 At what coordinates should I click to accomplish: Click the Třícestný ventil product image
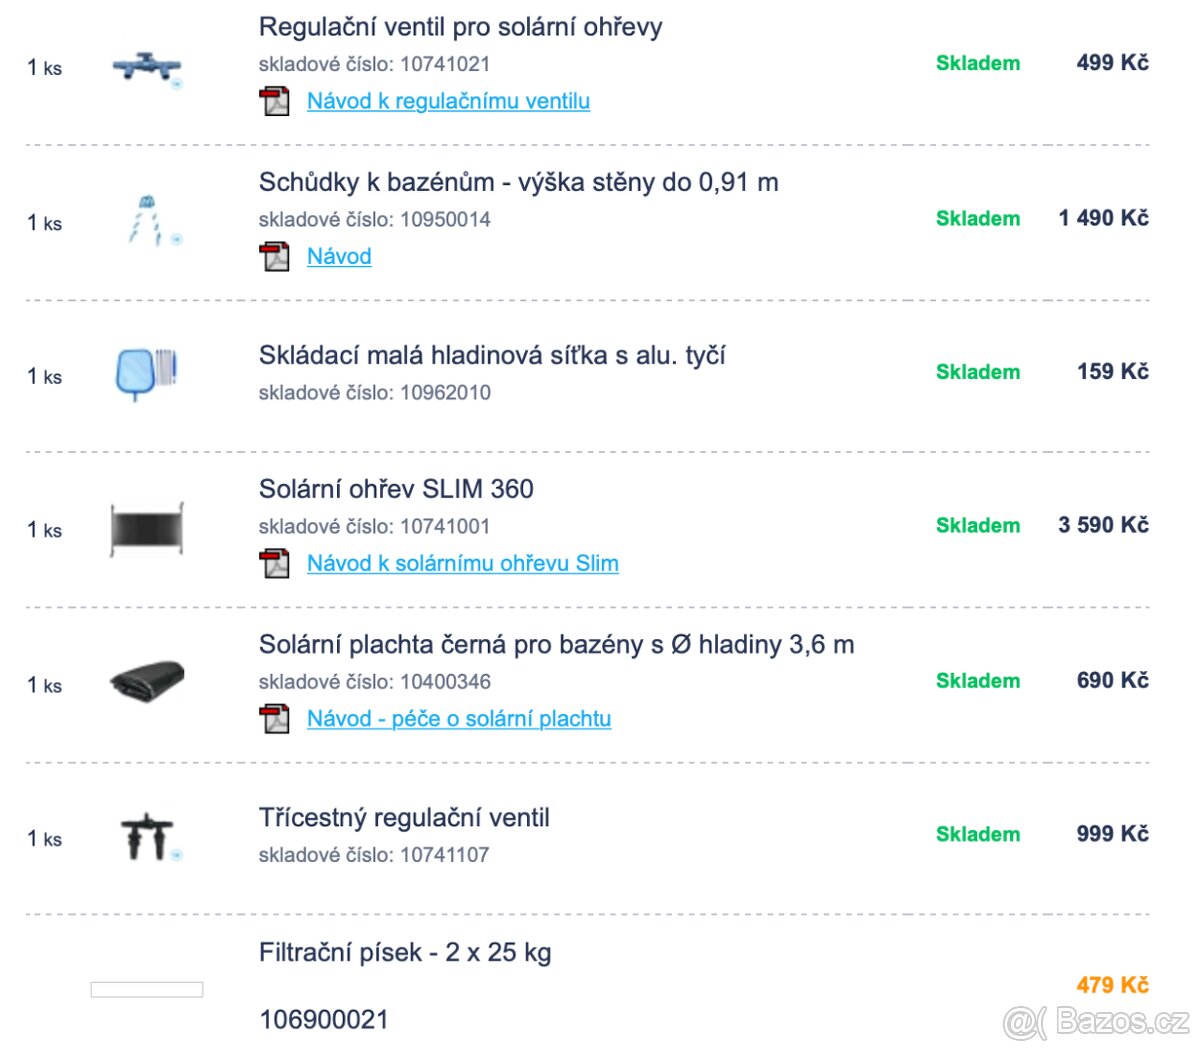[147, 836]
